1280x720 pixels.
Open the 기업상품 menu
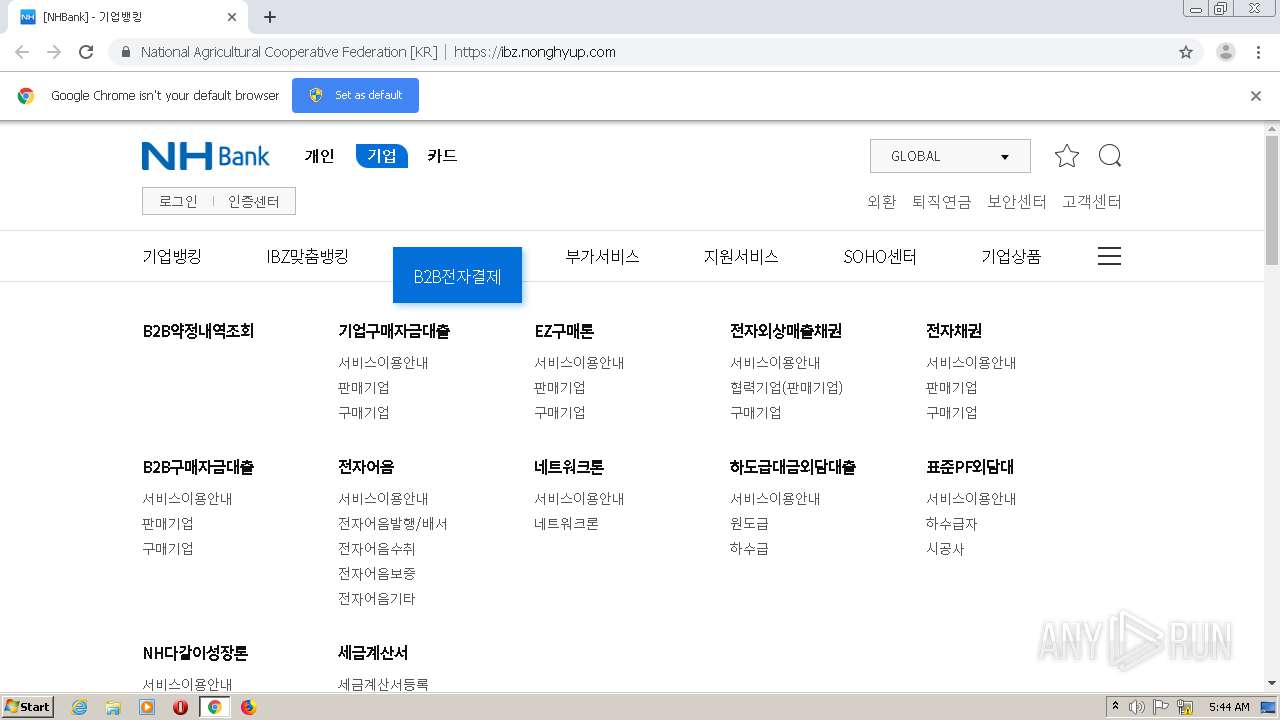(1011, 256)
